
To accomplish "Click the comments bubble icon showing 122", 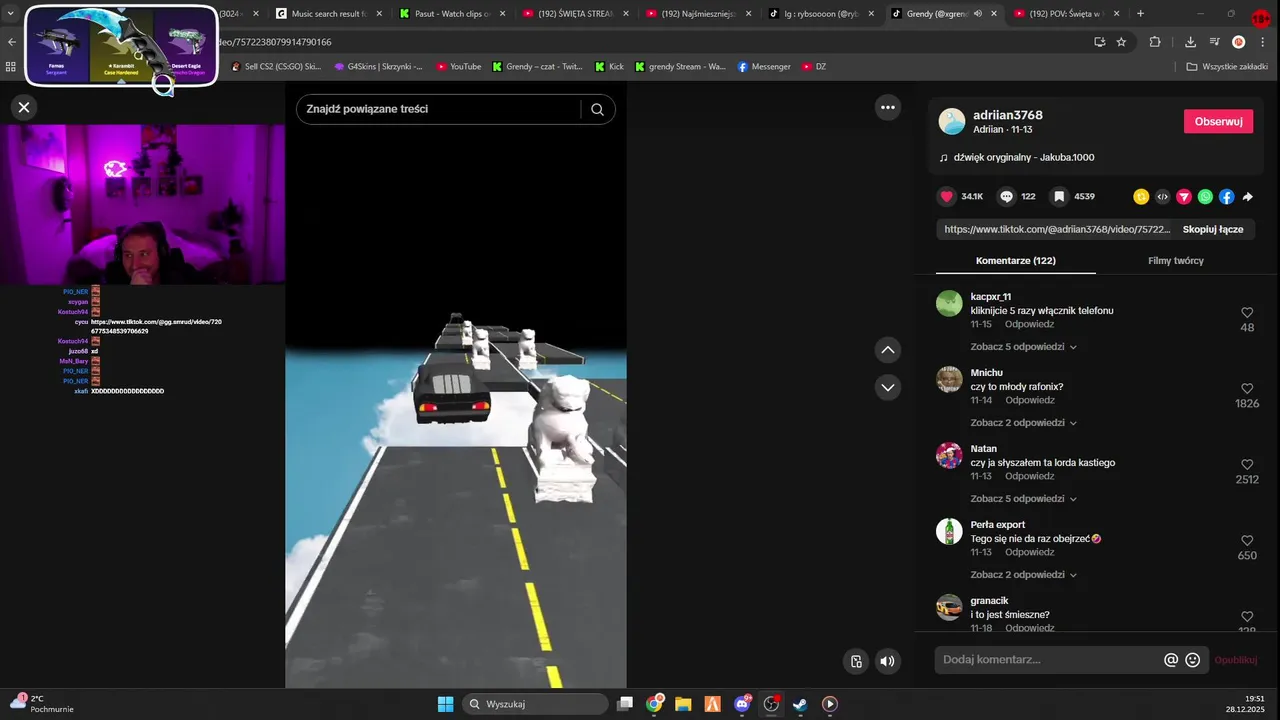I will pyautogui.click(x=1006, y=197).
